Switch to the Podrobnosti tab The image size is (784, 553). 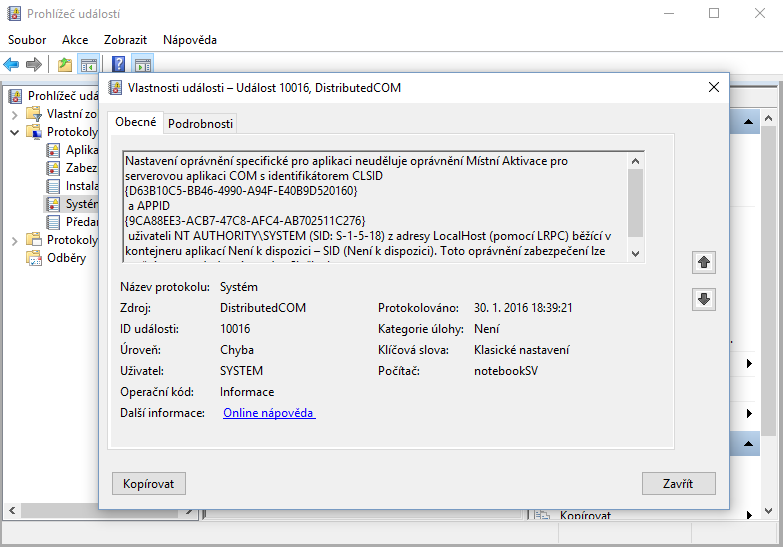click(x=201, y=124)
